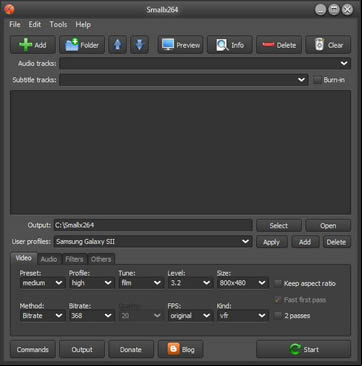Image resolution: width=362 pixels, height=366 pixels.
Task: Start encoding with green Start button
Action: click(304, 349)
